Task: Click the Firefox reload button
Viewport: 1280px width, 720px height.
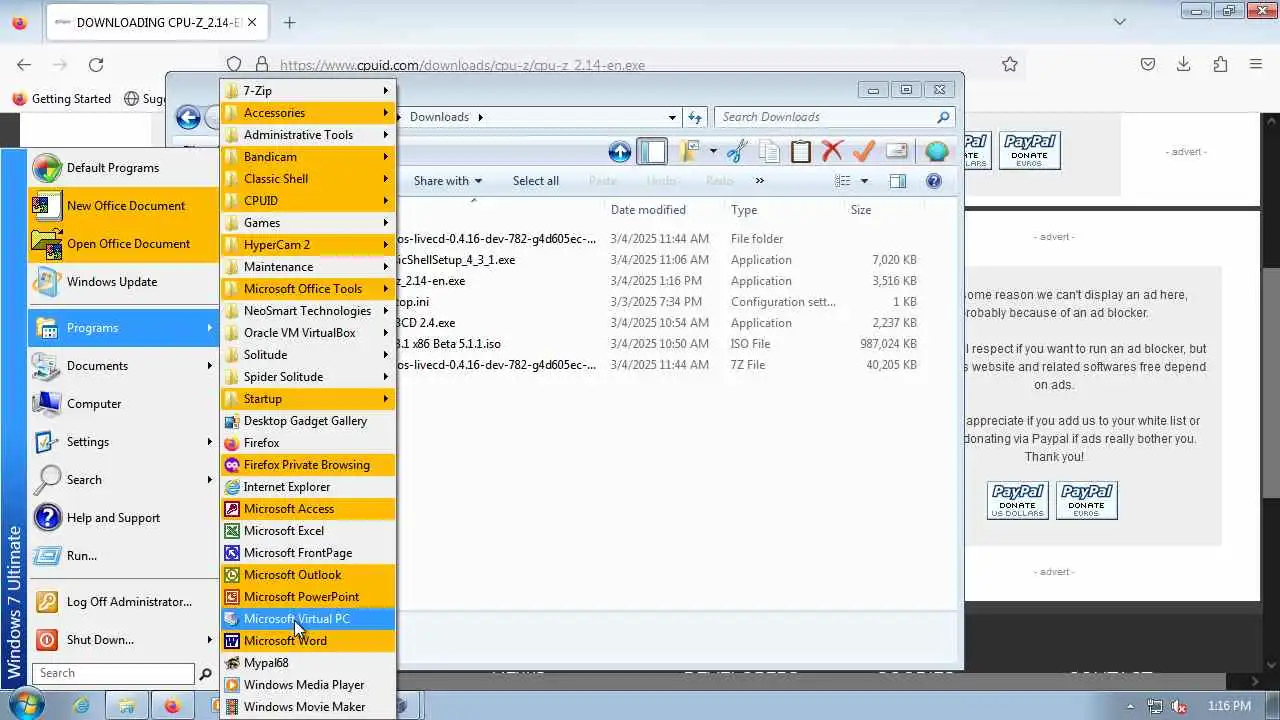Action: [x=96, y=65]
